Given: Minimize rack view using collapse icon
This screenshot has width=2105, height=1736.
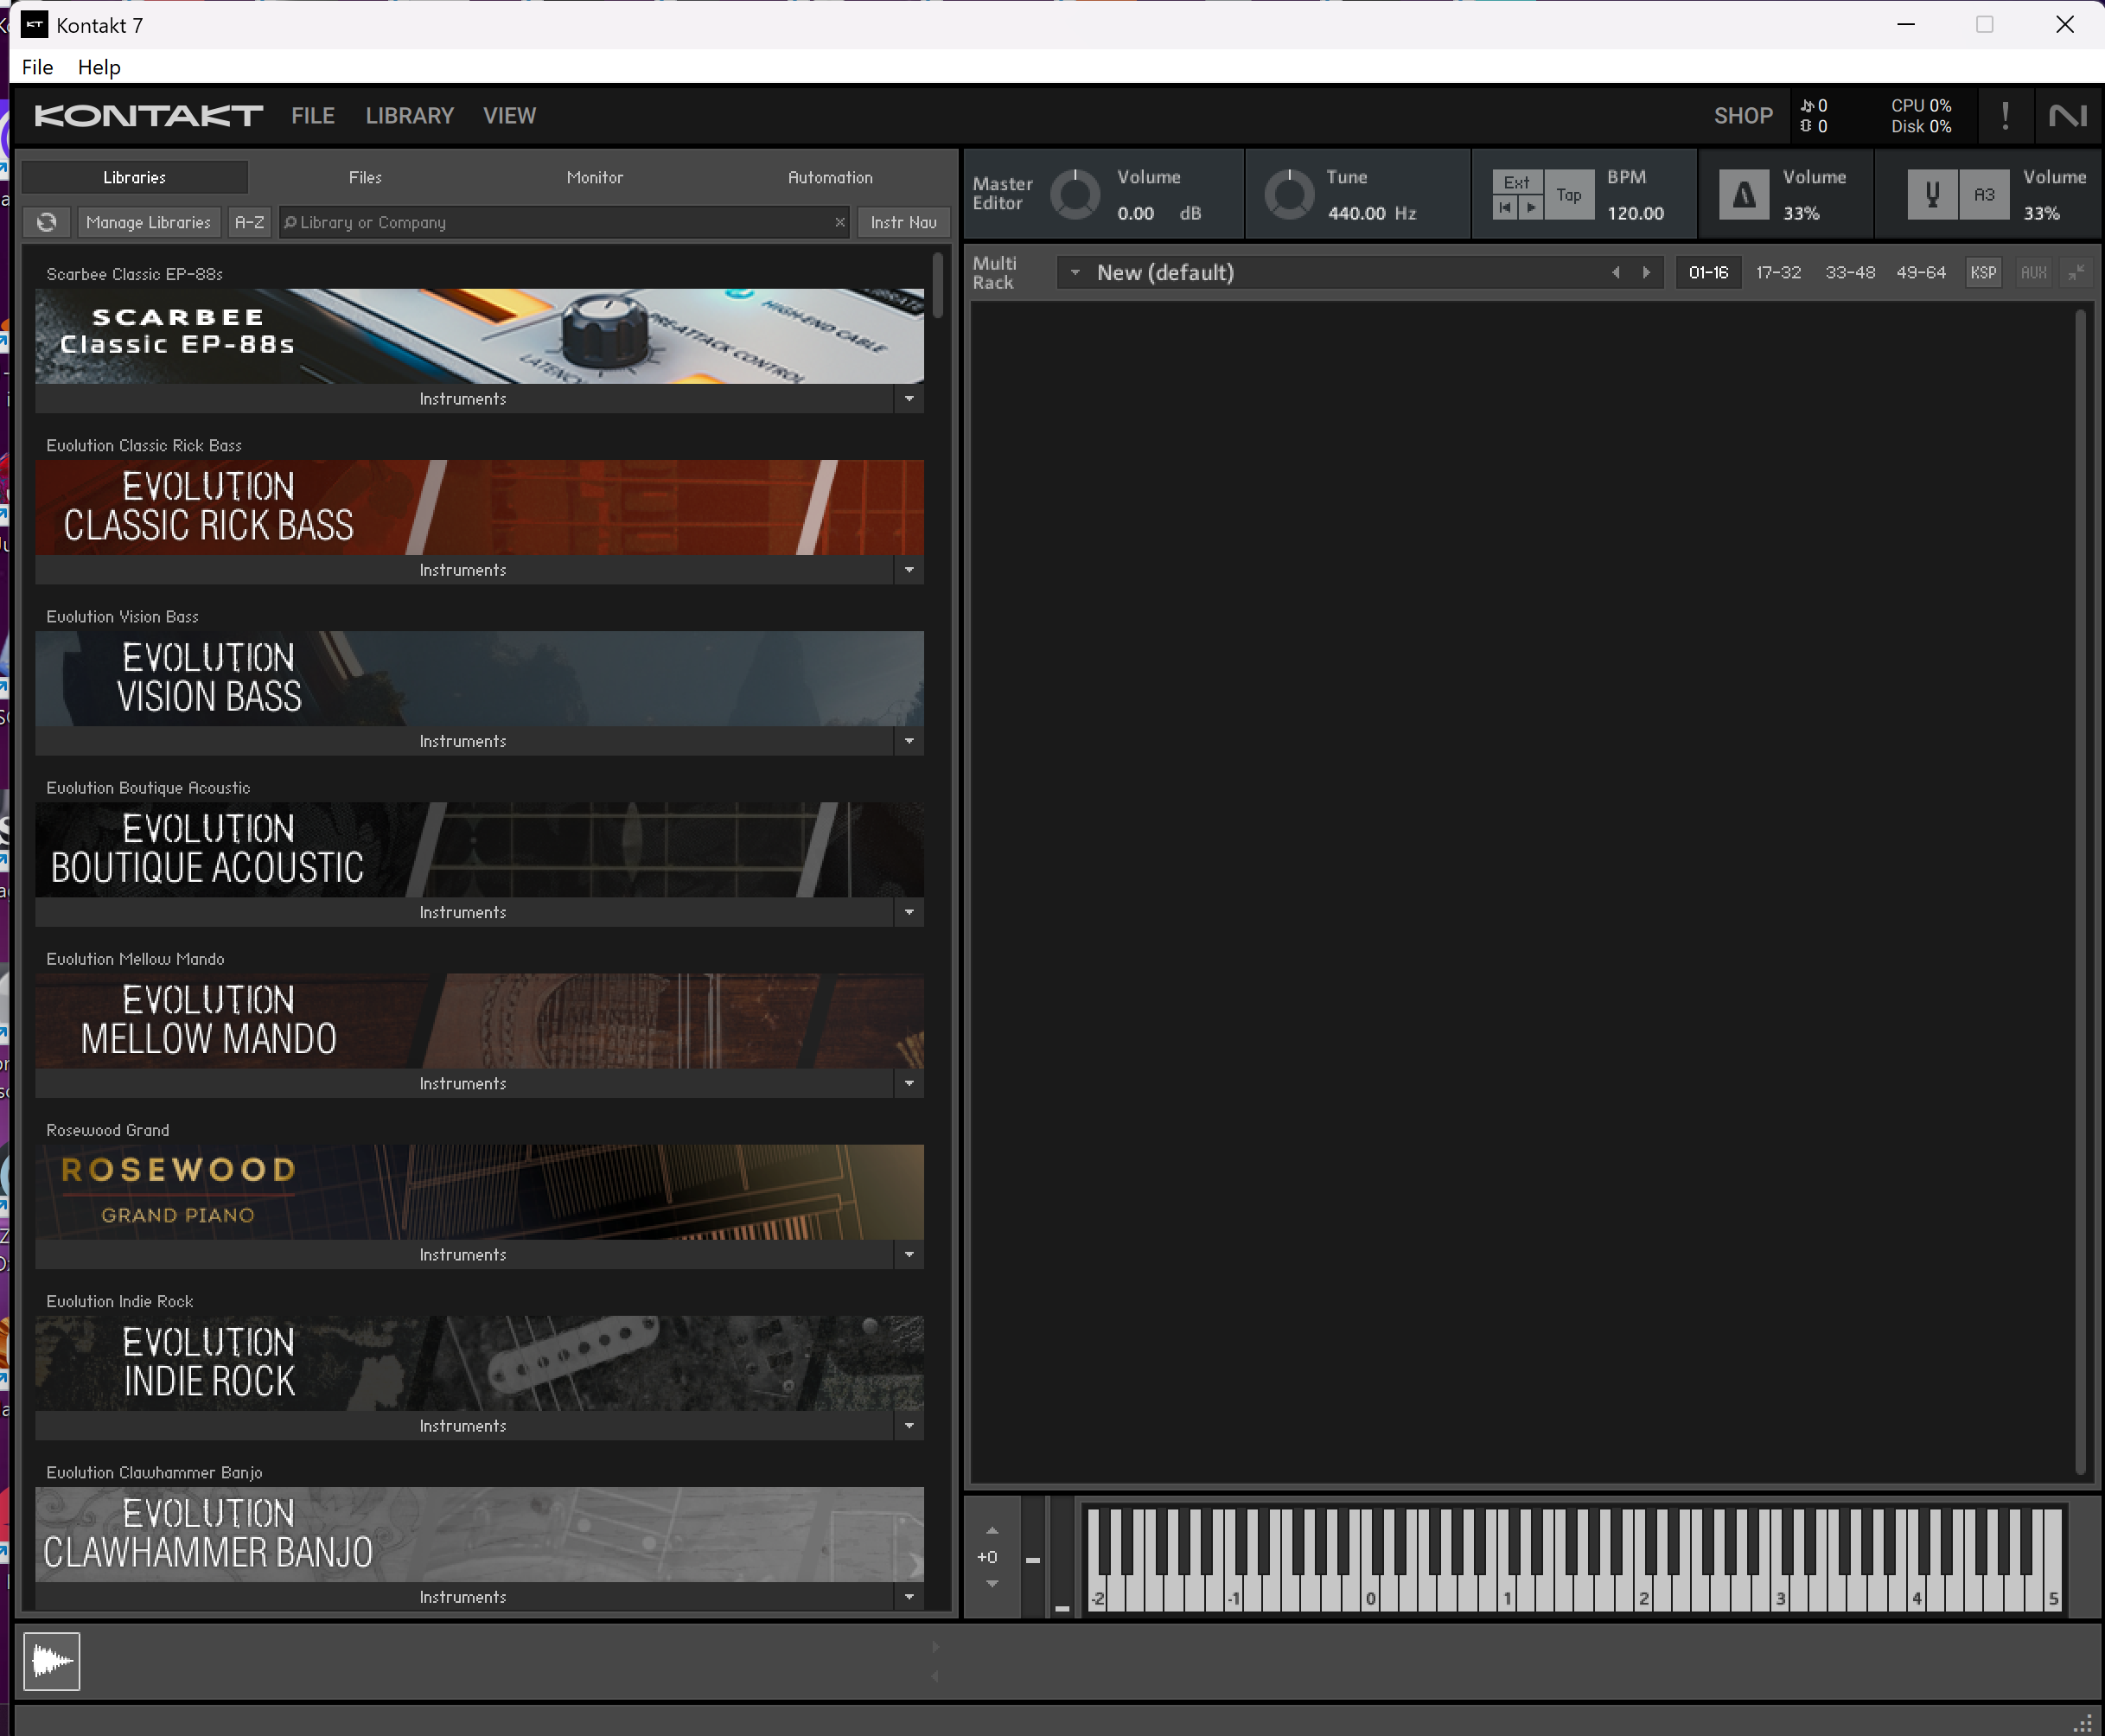Looking at the screenshot, I should pos(2077,272).
